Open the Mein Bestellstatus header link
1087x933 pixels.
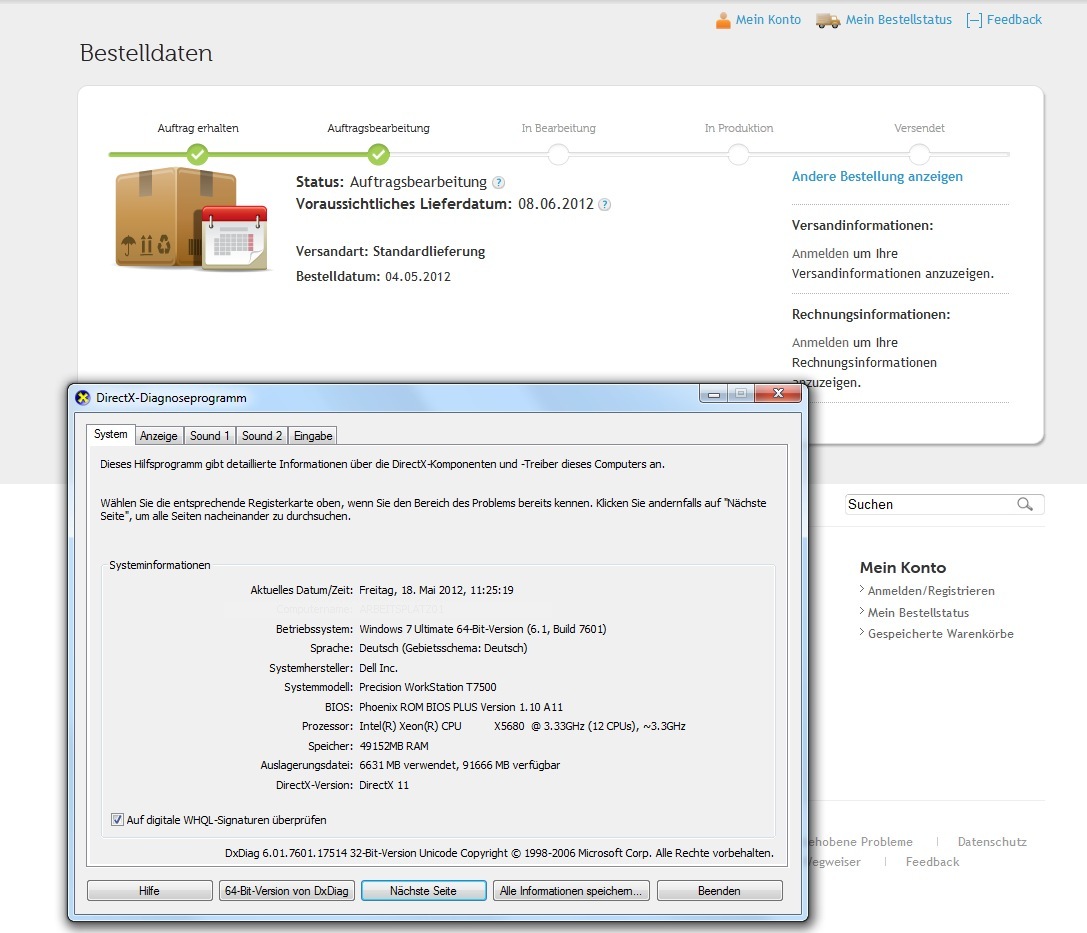[898, 20]
